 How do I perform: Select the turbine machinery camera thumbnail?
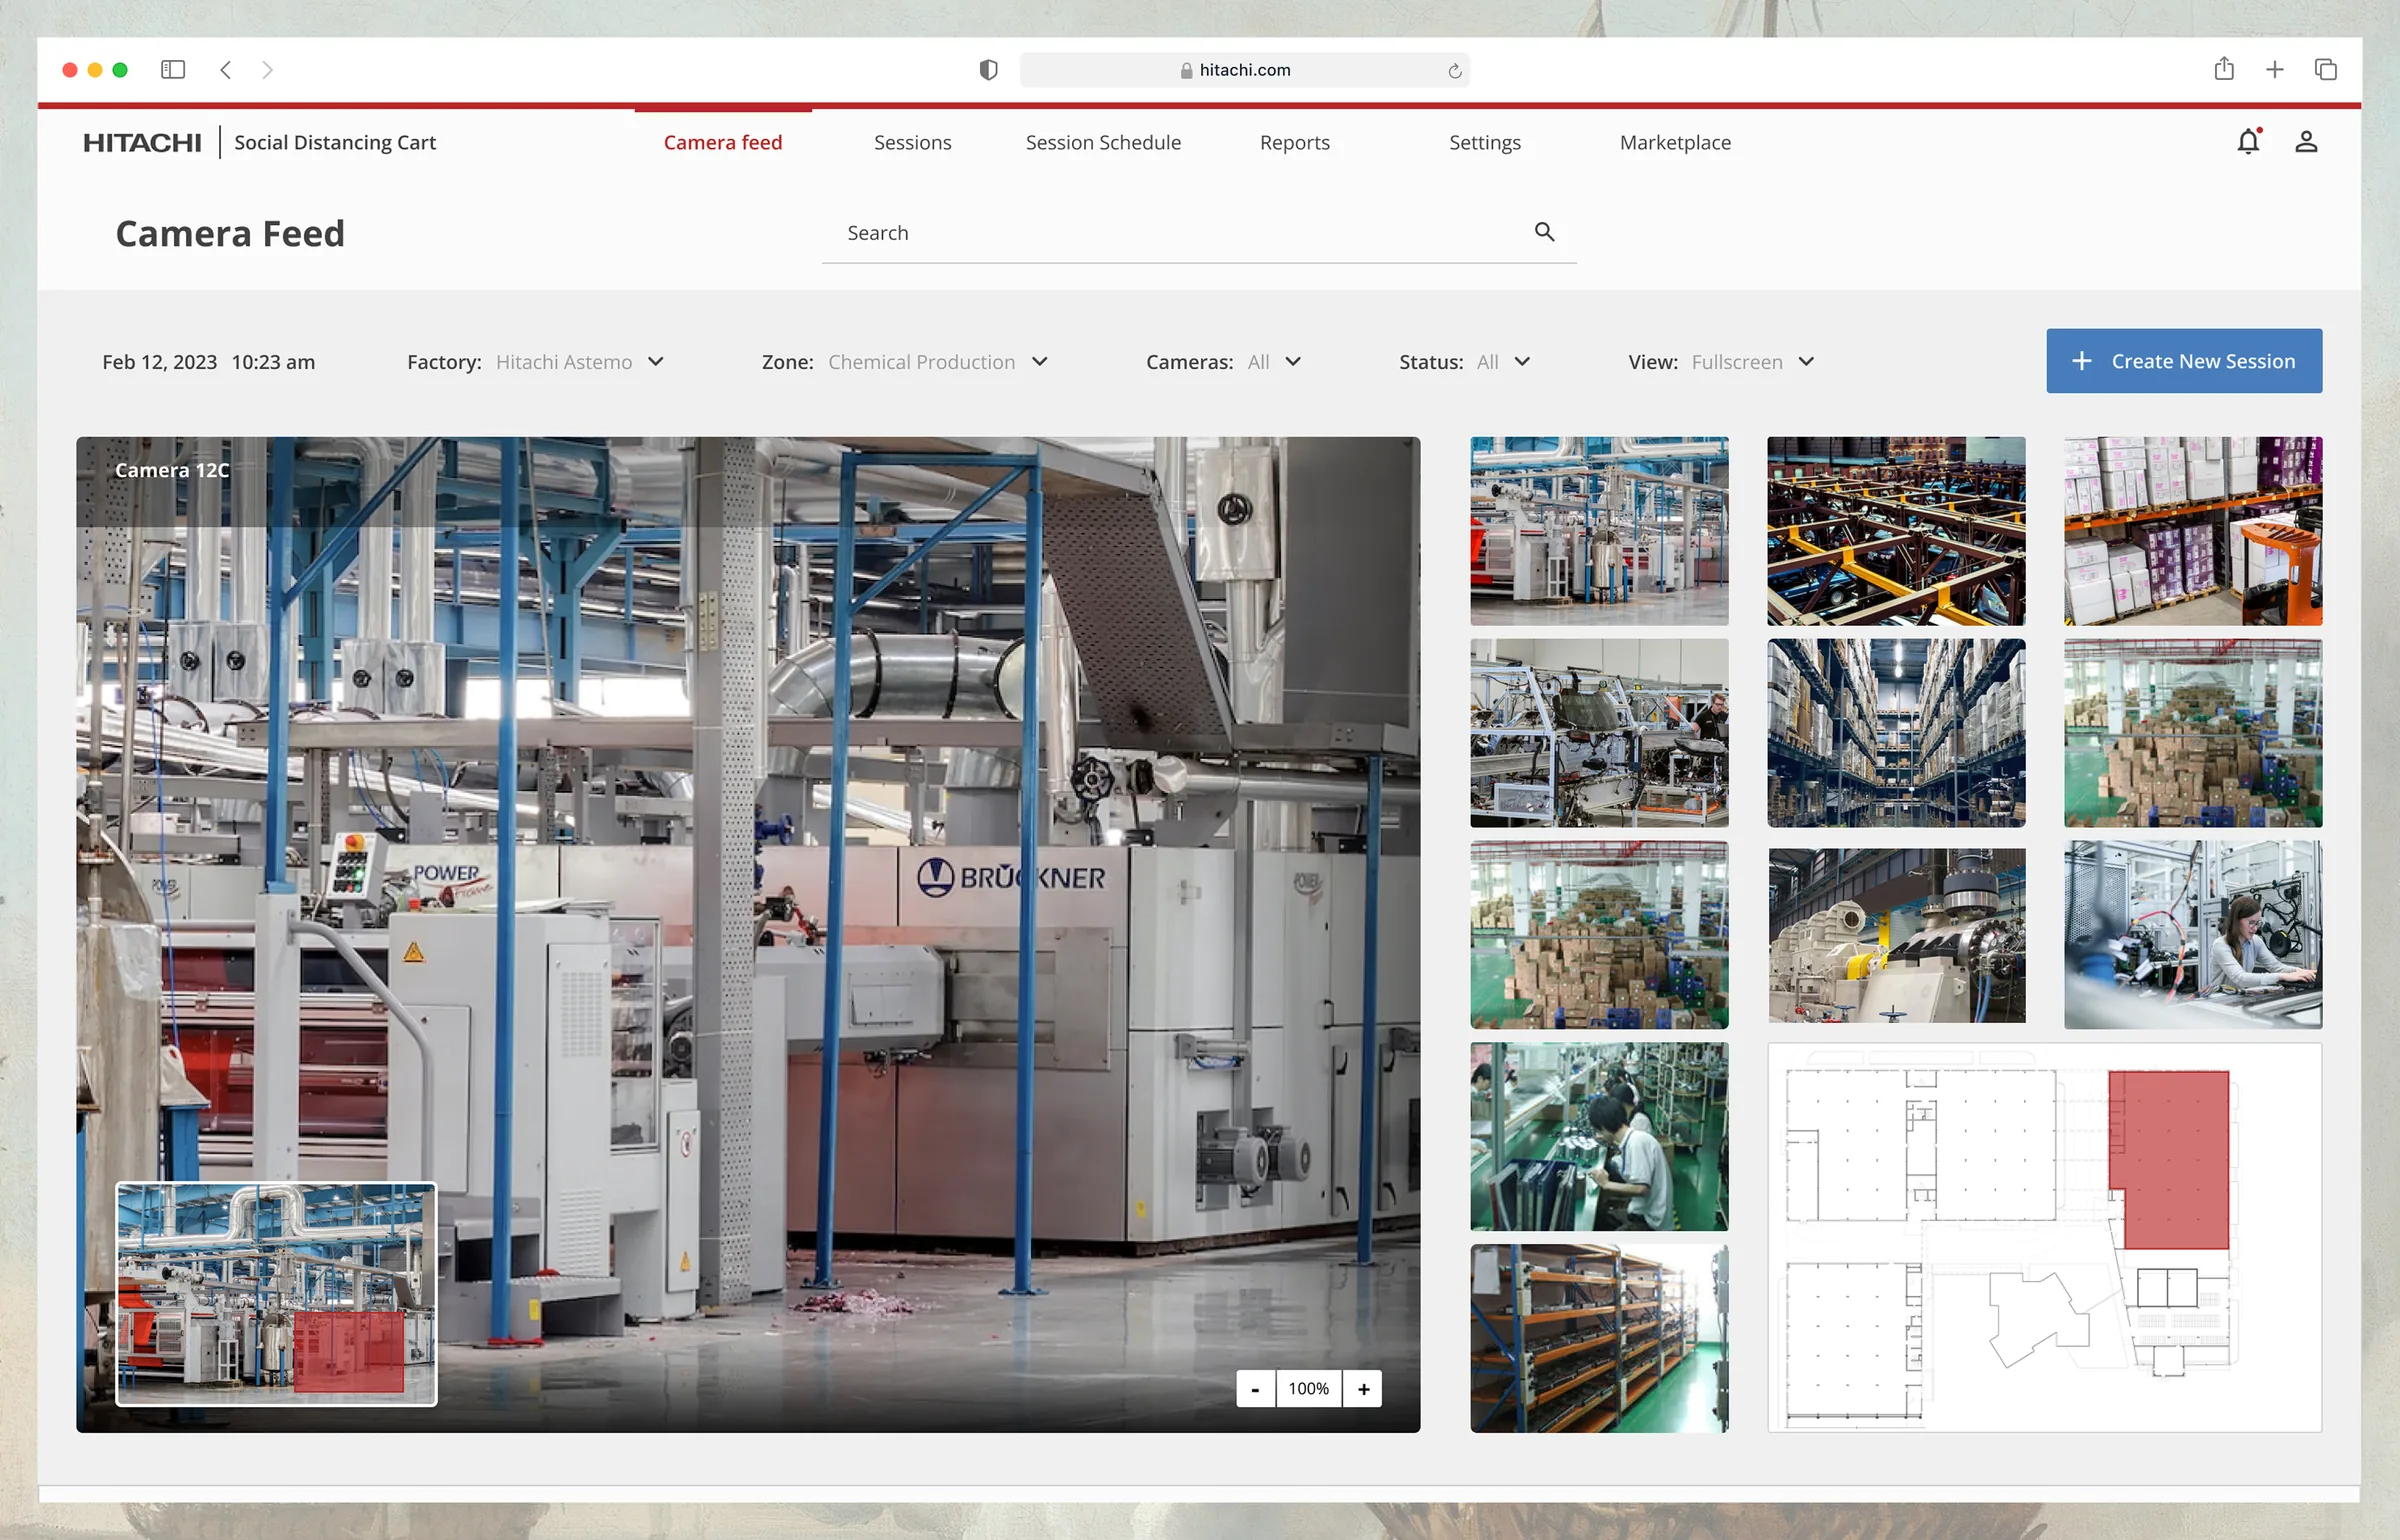(1896, 935)
